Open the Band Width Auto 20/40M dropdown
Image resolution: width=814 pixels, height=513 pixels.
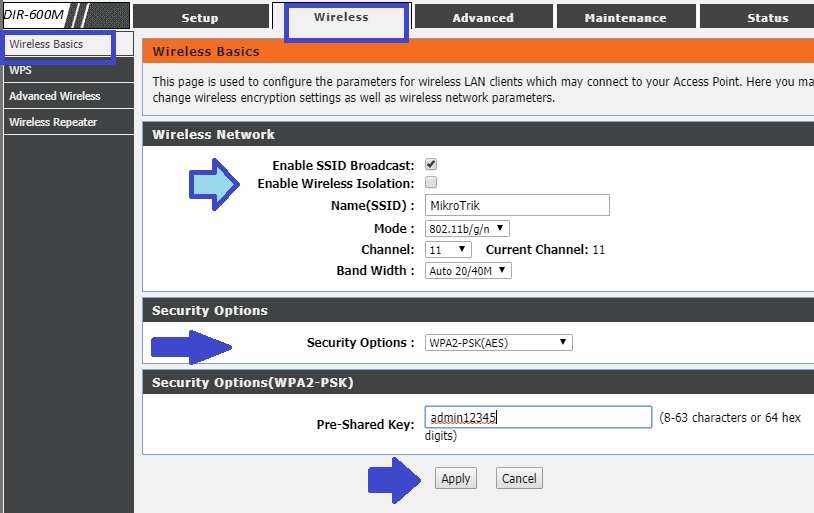468,271
